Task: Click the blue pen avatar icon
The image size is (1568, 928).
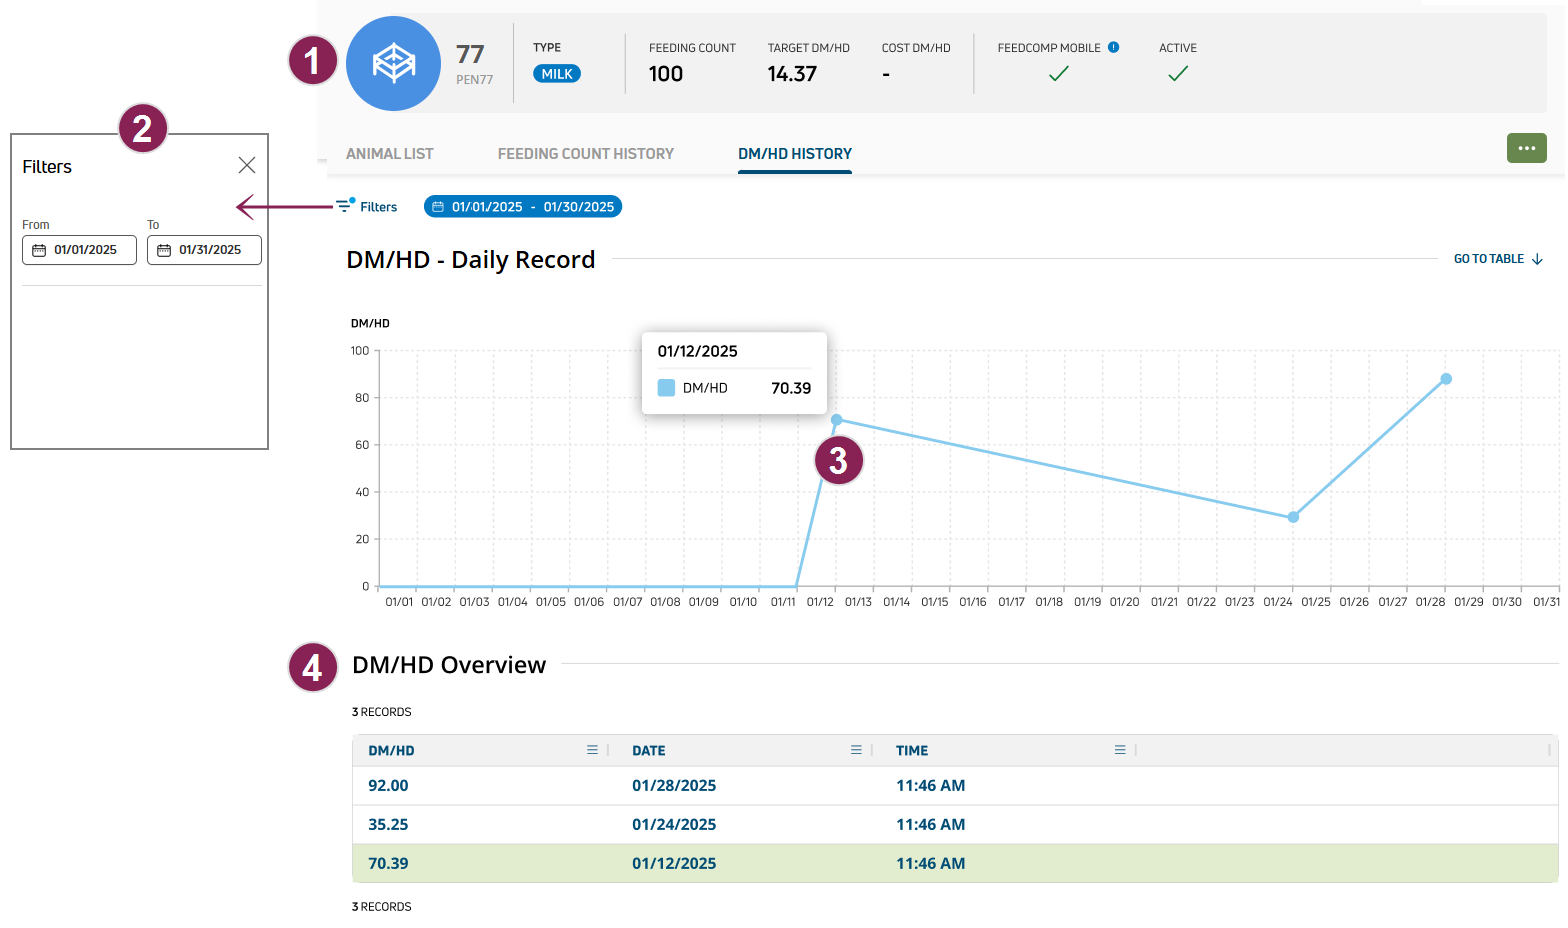Action: pyautogui.click(x=393, y=63)
